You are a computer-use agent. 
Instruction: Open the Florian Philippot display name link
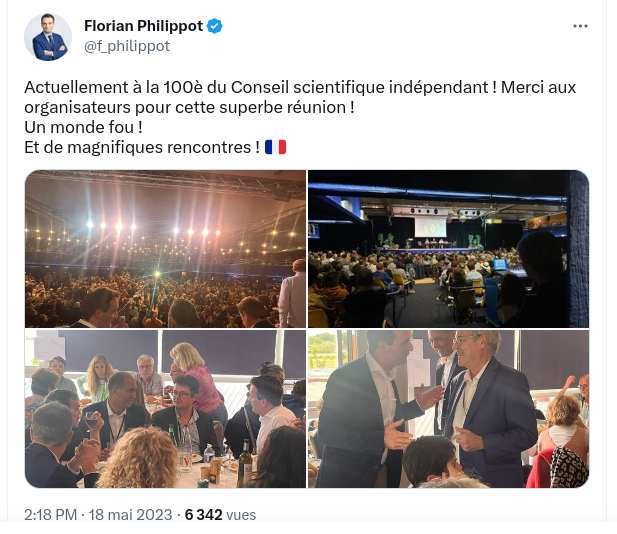(143, 26)
